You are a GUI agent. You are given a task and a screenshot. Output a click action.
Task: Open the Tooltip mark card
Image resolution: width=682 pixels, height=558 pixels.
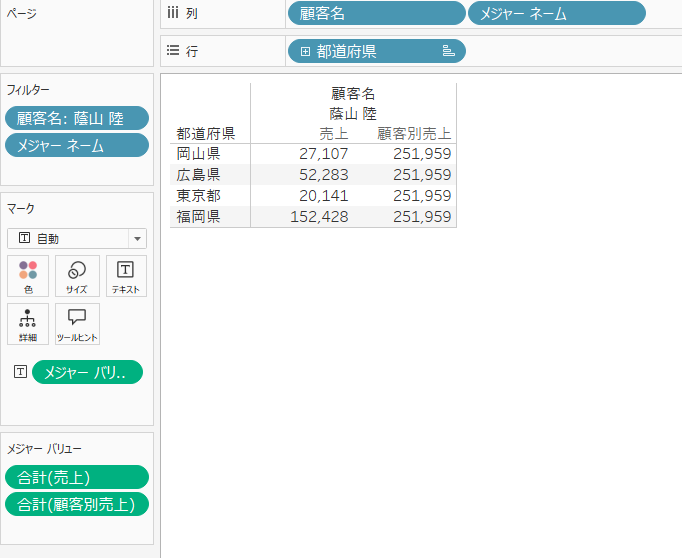pyautogui.click(x=77, y=324)
